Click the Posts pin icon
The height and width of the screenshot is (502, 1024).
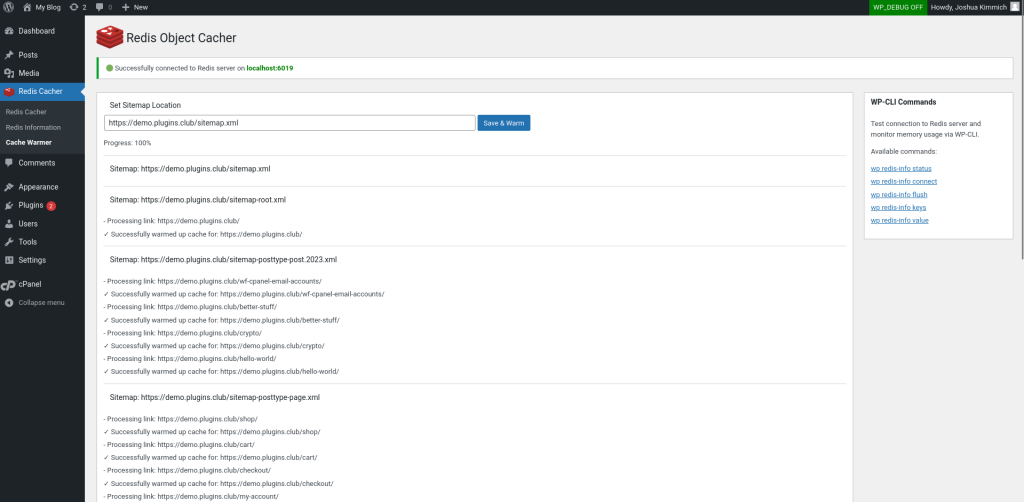[x=9, y=55]
